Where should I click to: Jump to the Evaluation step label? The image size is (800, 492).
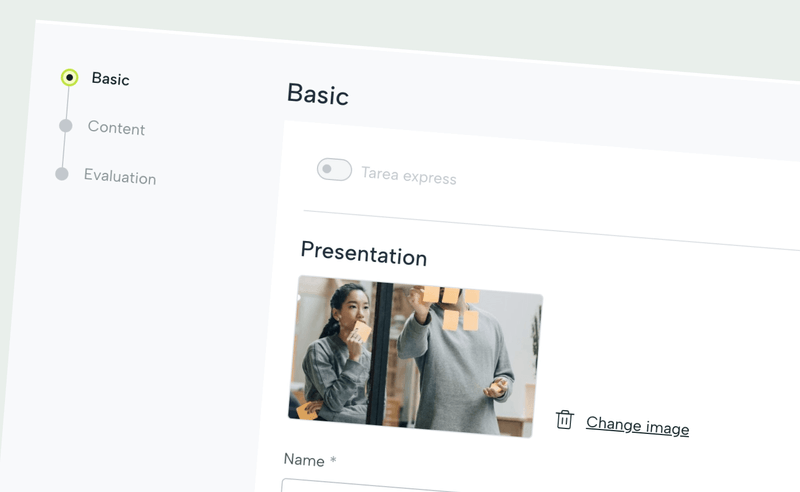tap(120, 177)
